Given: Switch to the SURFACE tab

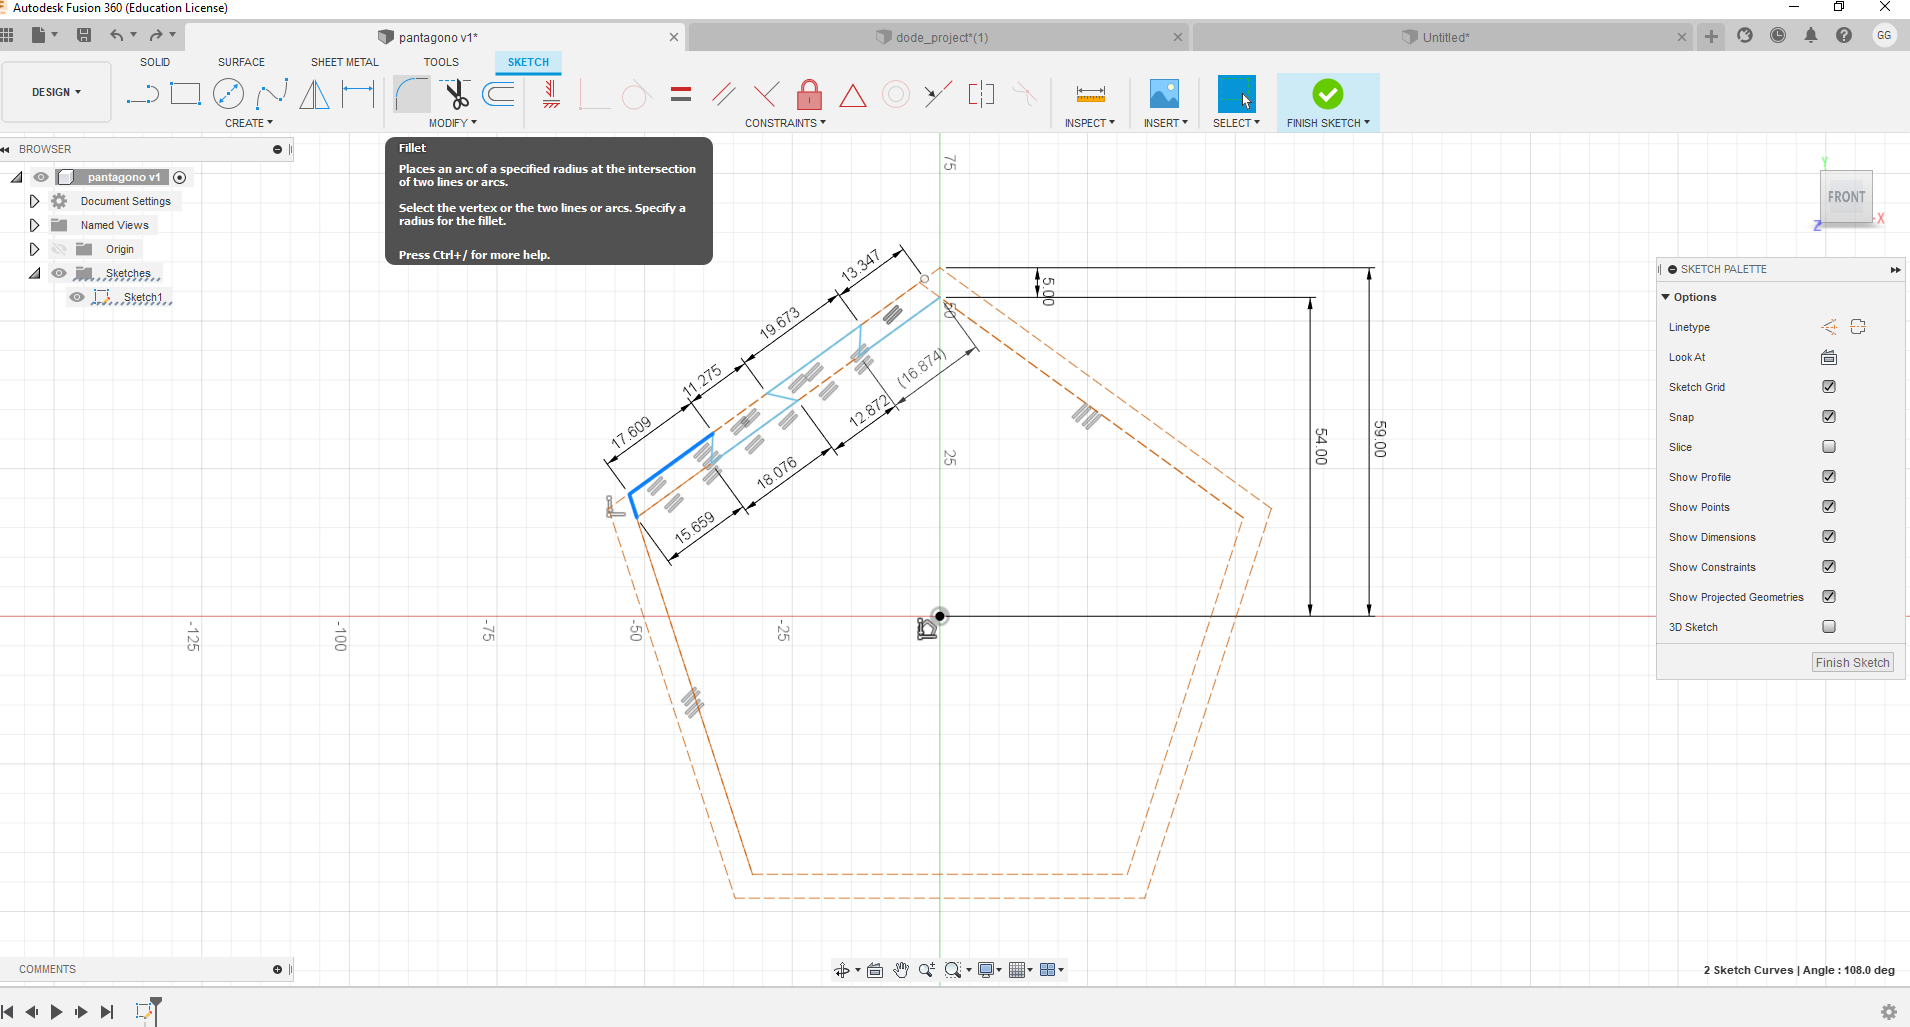Looking at the screenshot, I should [242, 62].
